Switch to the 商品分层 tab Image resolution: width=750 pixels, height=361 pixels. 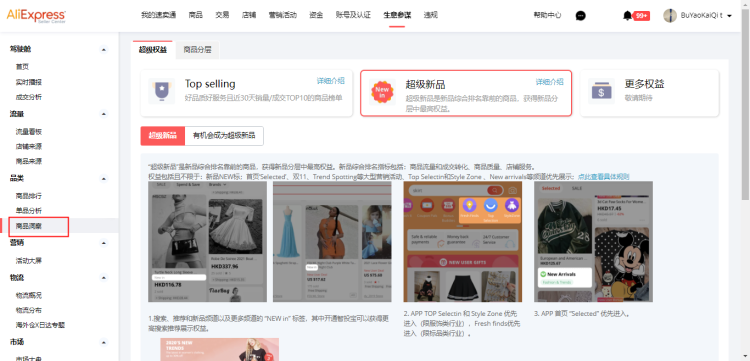pos(198,50)
